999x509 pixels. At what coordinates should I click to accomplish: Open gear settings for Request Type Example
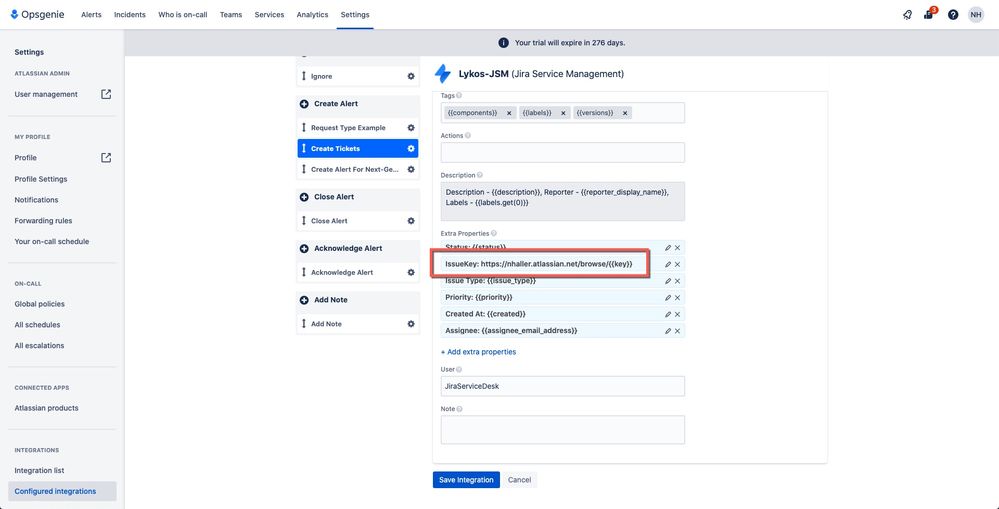[x=411, y=128]
